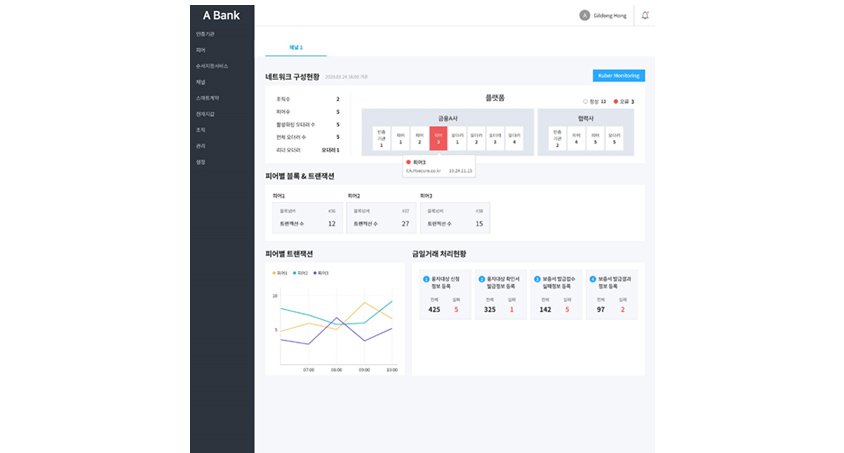Open 인증기관 in the sidebar
The image size is (844, 453).
[206, 34]
